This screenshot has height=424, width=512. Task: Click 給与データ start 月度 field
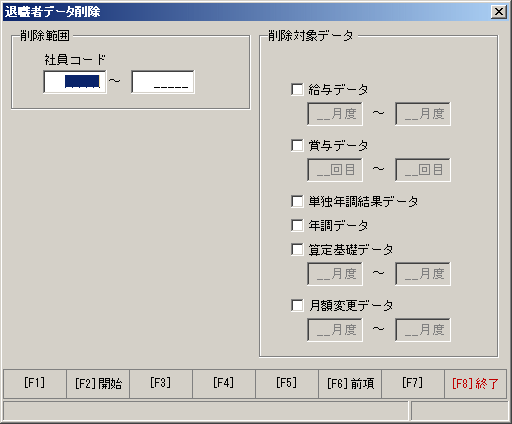point(335,114)
